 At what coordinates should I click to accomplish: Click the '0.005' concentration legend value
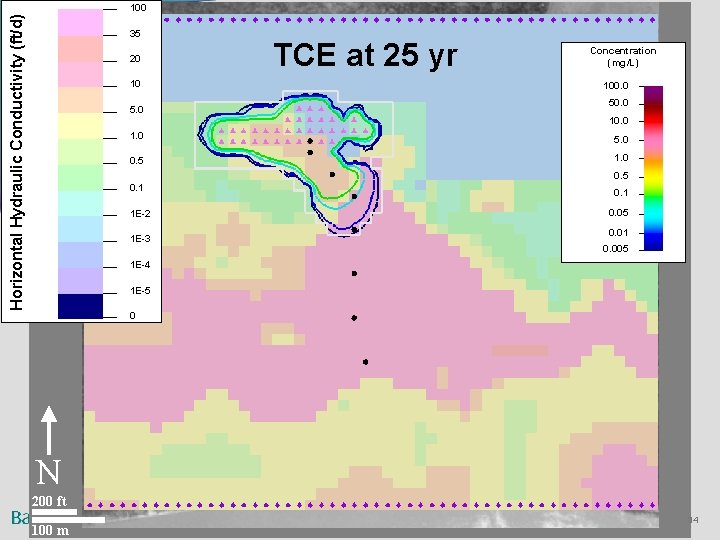pos(616,249)
